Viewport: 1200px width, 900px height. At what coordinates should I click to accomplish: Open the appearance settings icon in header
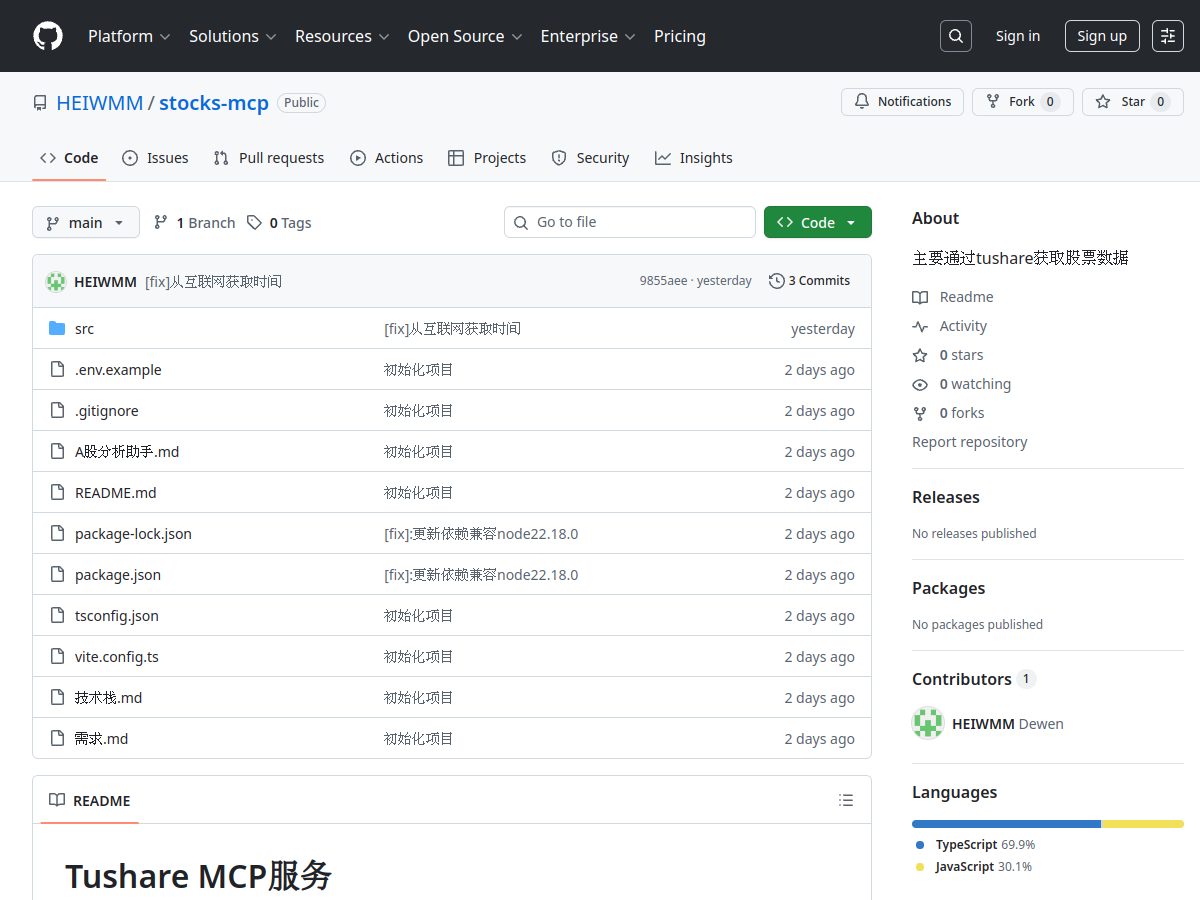[1167, 36]
